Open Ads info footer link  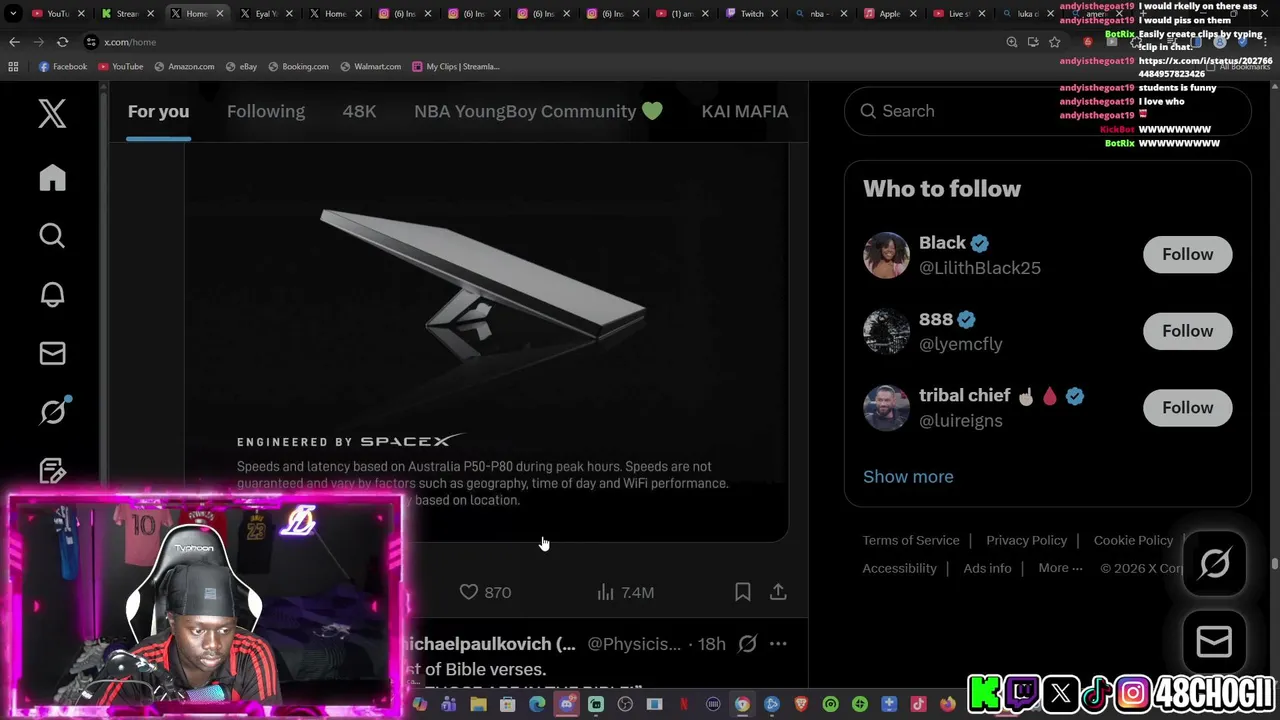pos(987,568)
